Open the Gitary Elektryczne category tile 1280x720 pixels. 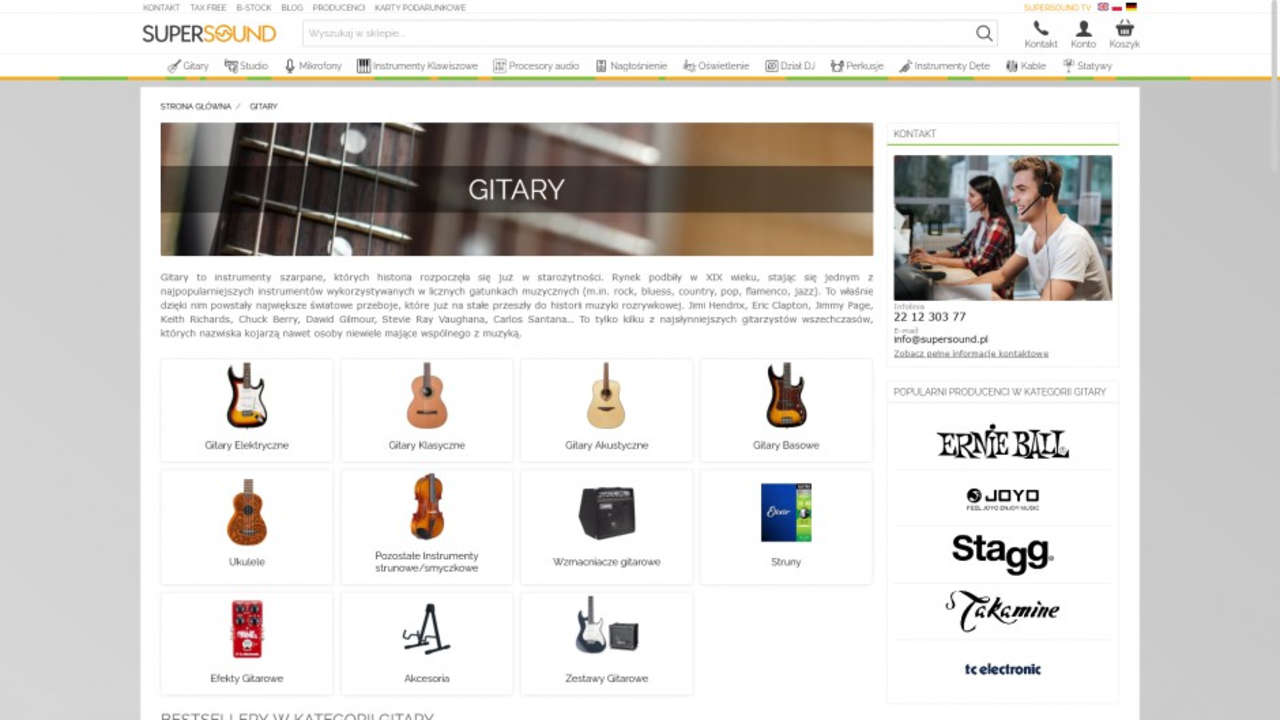(247, 410)
